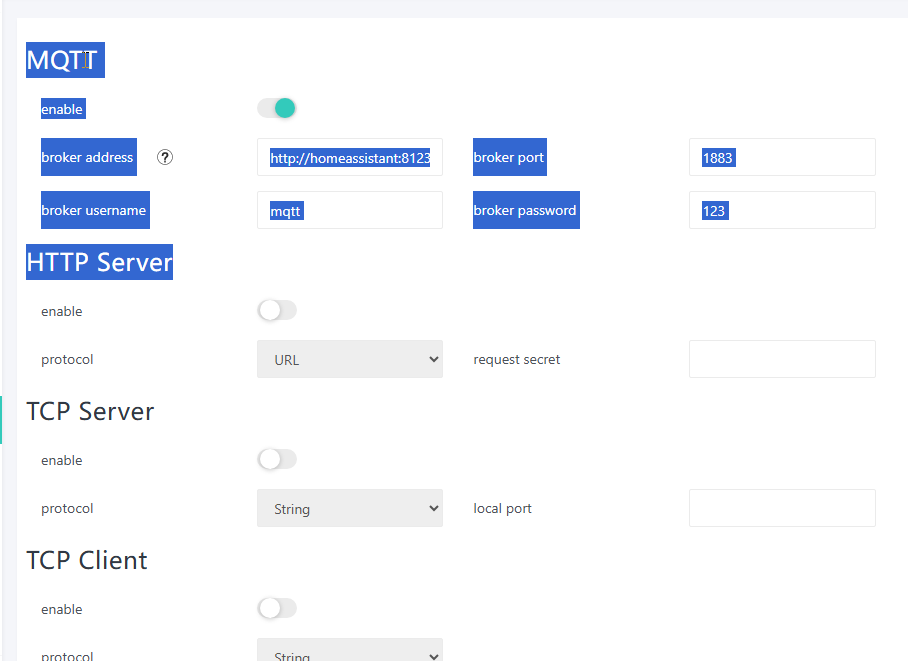Screen dimensions: 908x661
Task: Click the broker address help icon
Action: tap(165, 157)
